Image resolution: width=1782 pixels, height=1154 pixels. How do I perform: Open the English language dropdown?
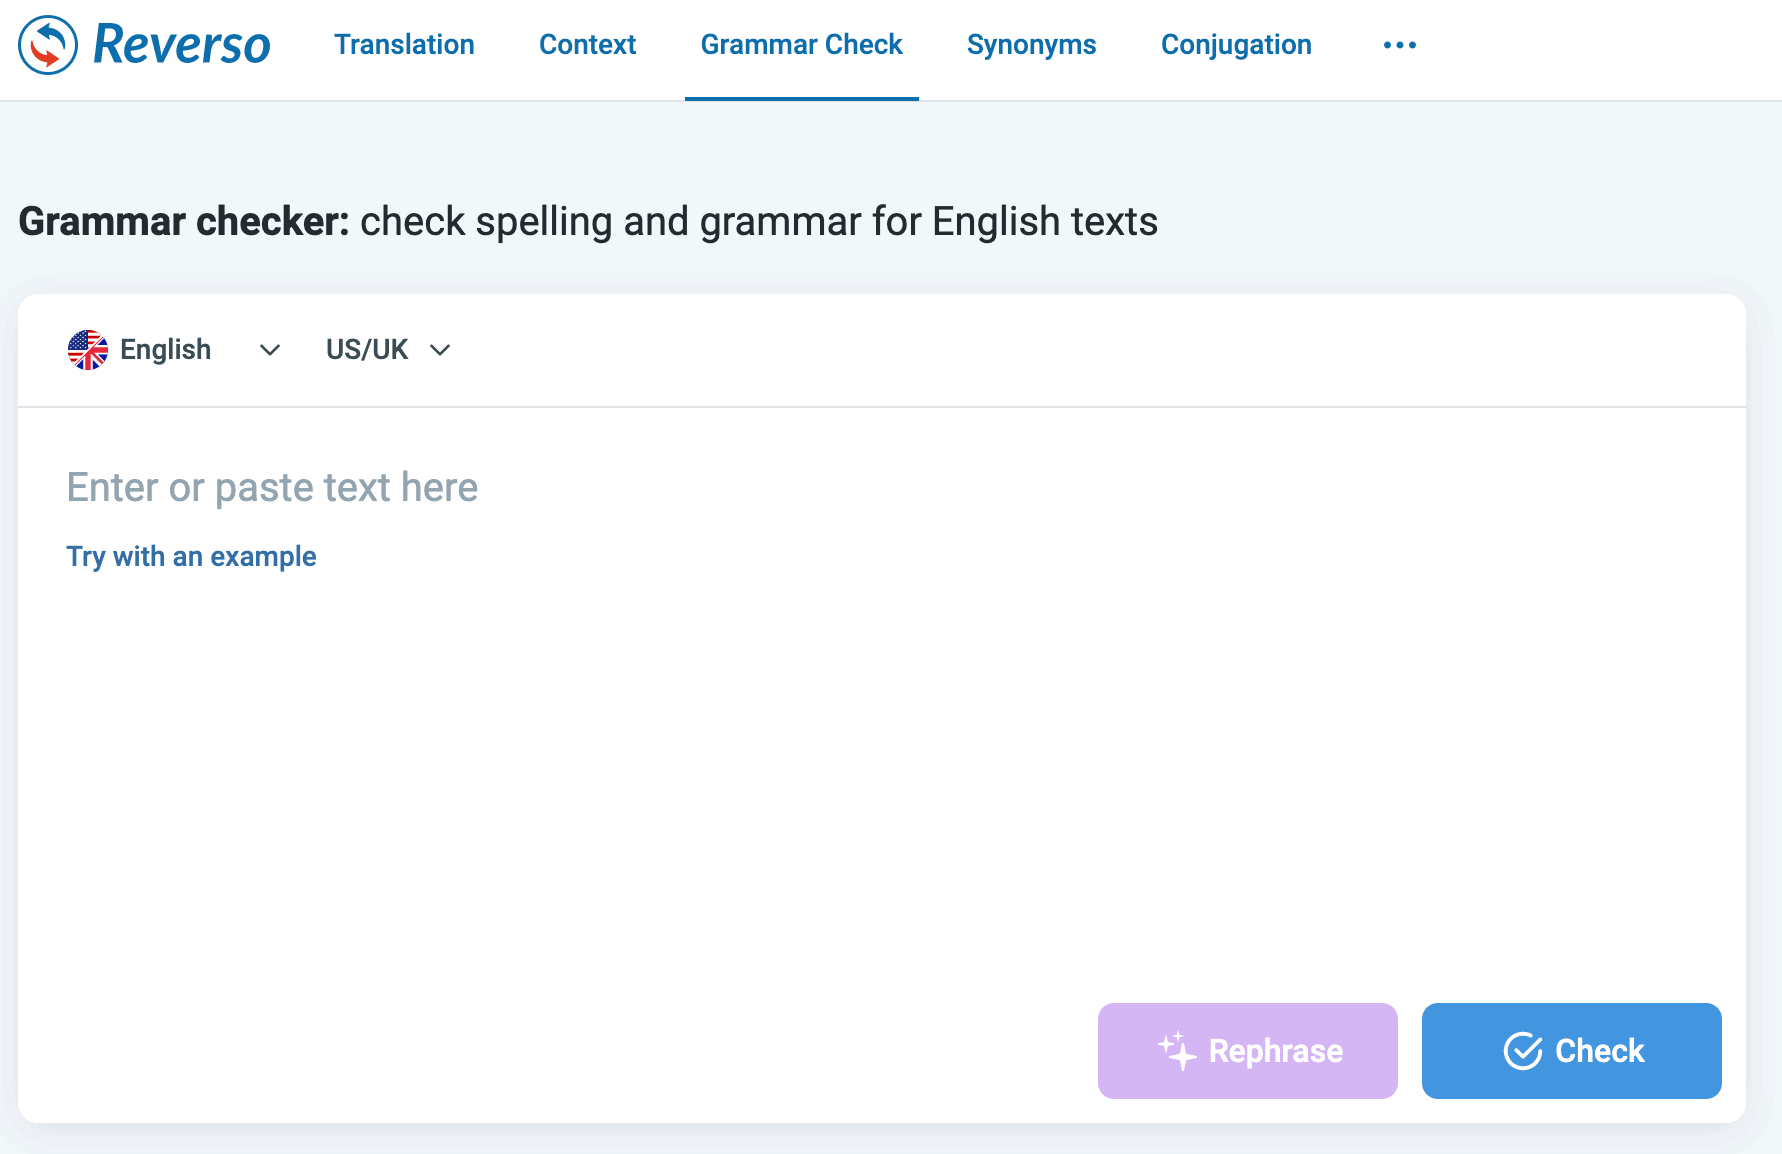click(166, 350)
